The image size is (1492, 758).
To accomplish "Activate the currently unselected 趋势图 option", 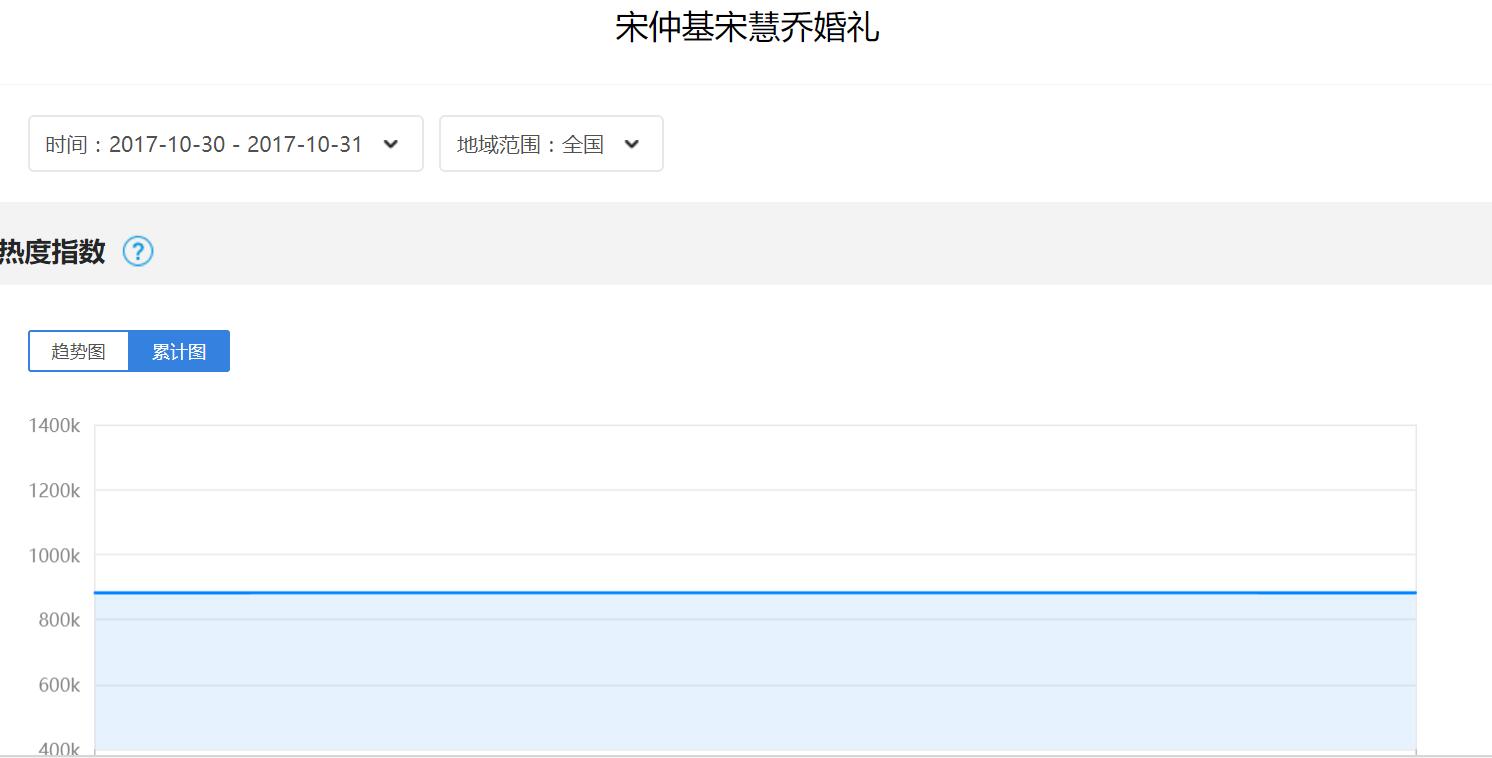I will [x=78, y=350].
